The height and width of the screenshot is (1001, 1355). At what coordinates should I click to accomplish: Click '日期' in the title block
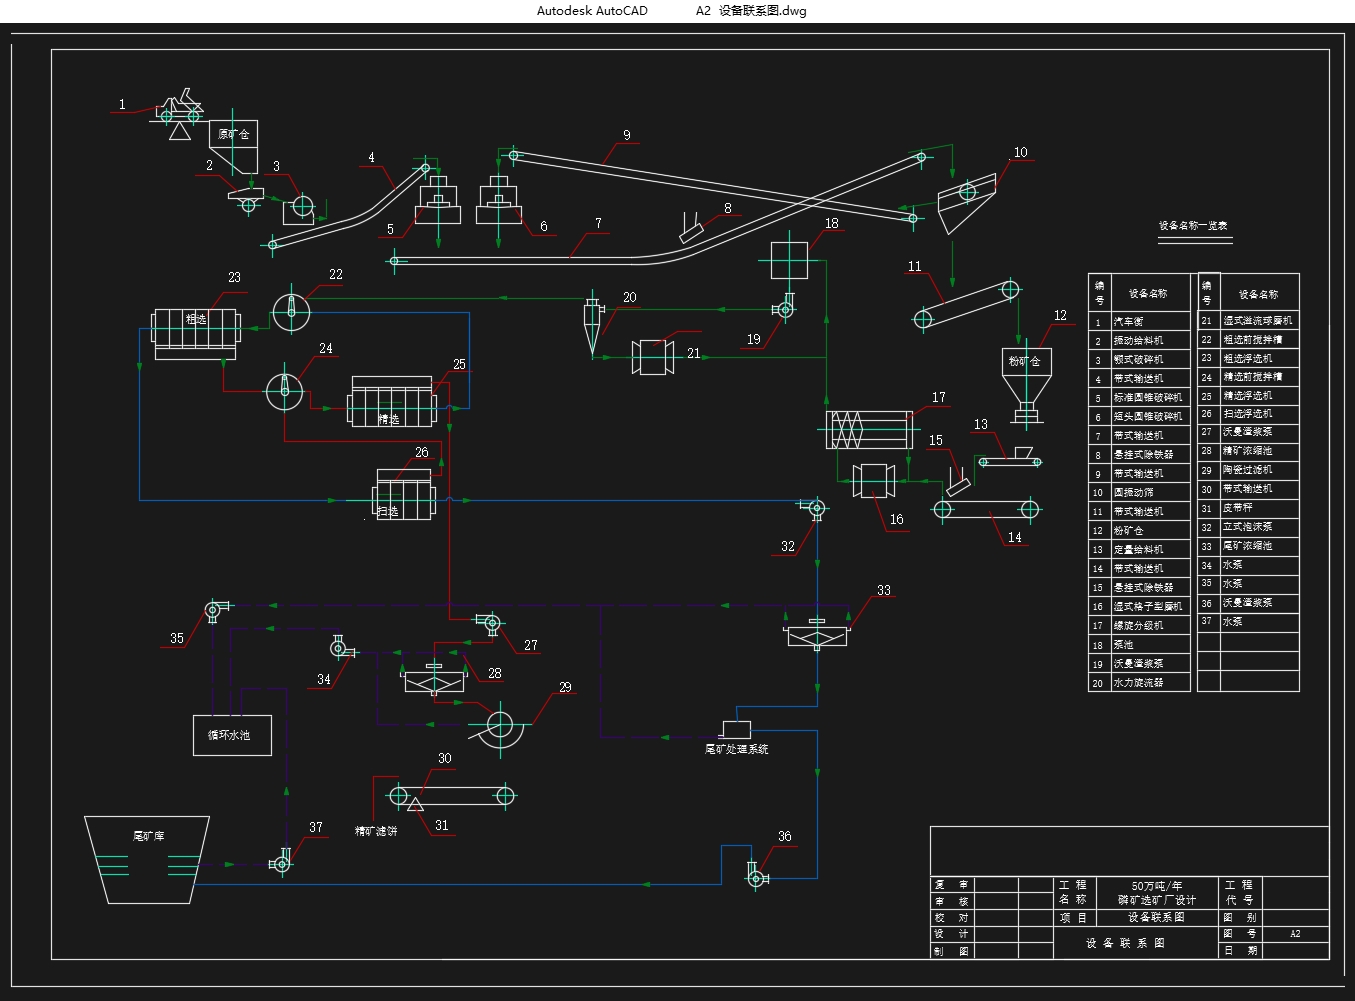pos(1240,951)
